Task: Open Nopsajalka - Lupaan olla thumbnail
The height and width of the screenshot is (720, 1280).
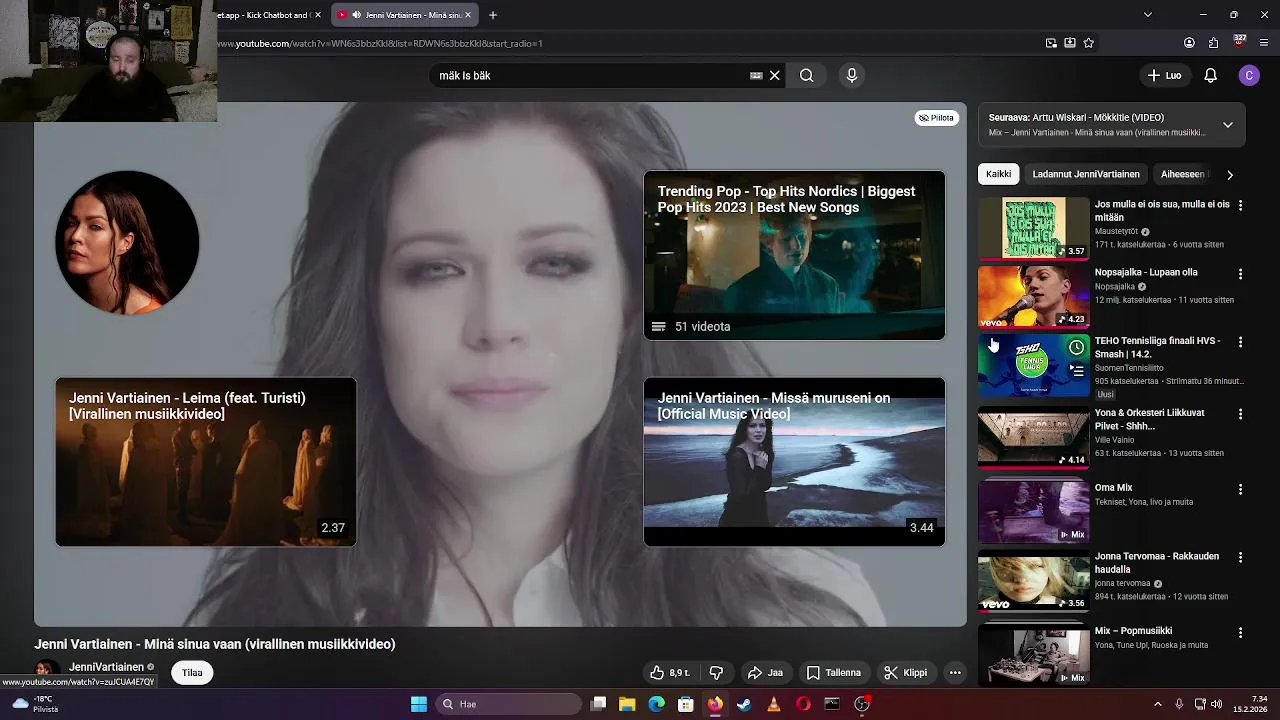Action: coord(1033,296)
